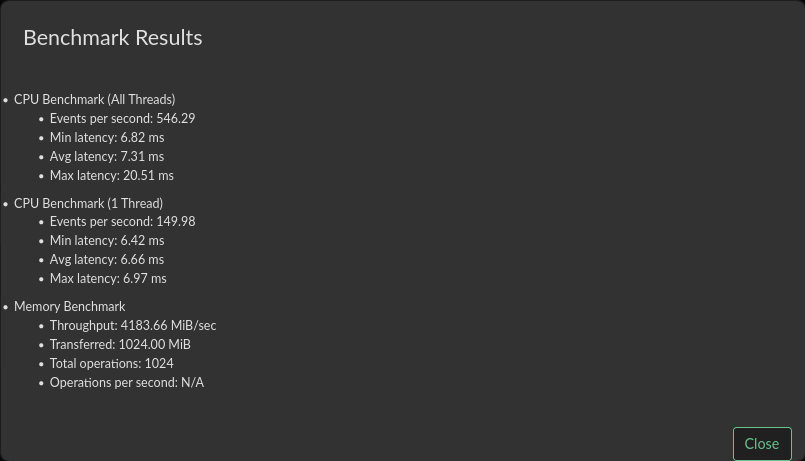
Task: Click Throughput: 4183.66 MiB/sec line
Action: [x=132, y=325]
